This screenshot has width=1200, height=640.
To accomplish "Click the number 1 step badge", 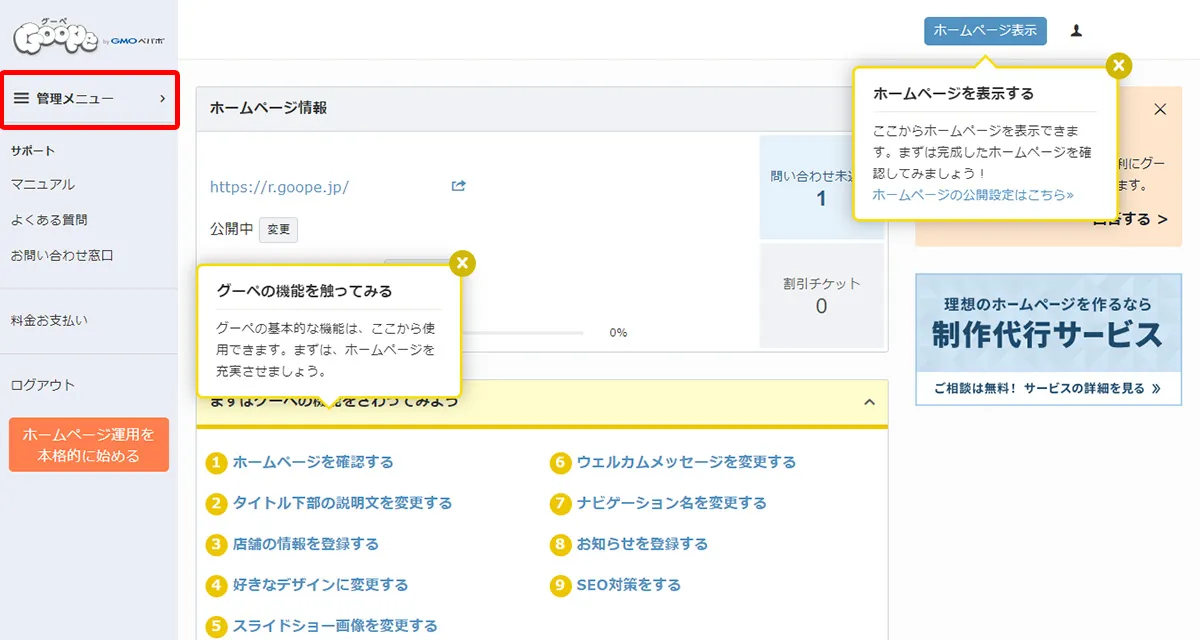I will pos(217,462).
